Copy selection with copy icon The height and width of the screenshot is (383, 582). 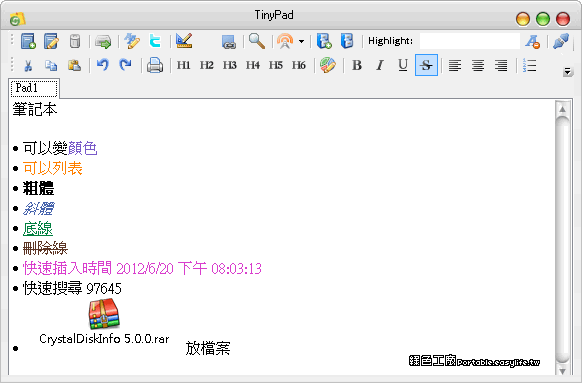pyautogui.click(x=51, y=65)
